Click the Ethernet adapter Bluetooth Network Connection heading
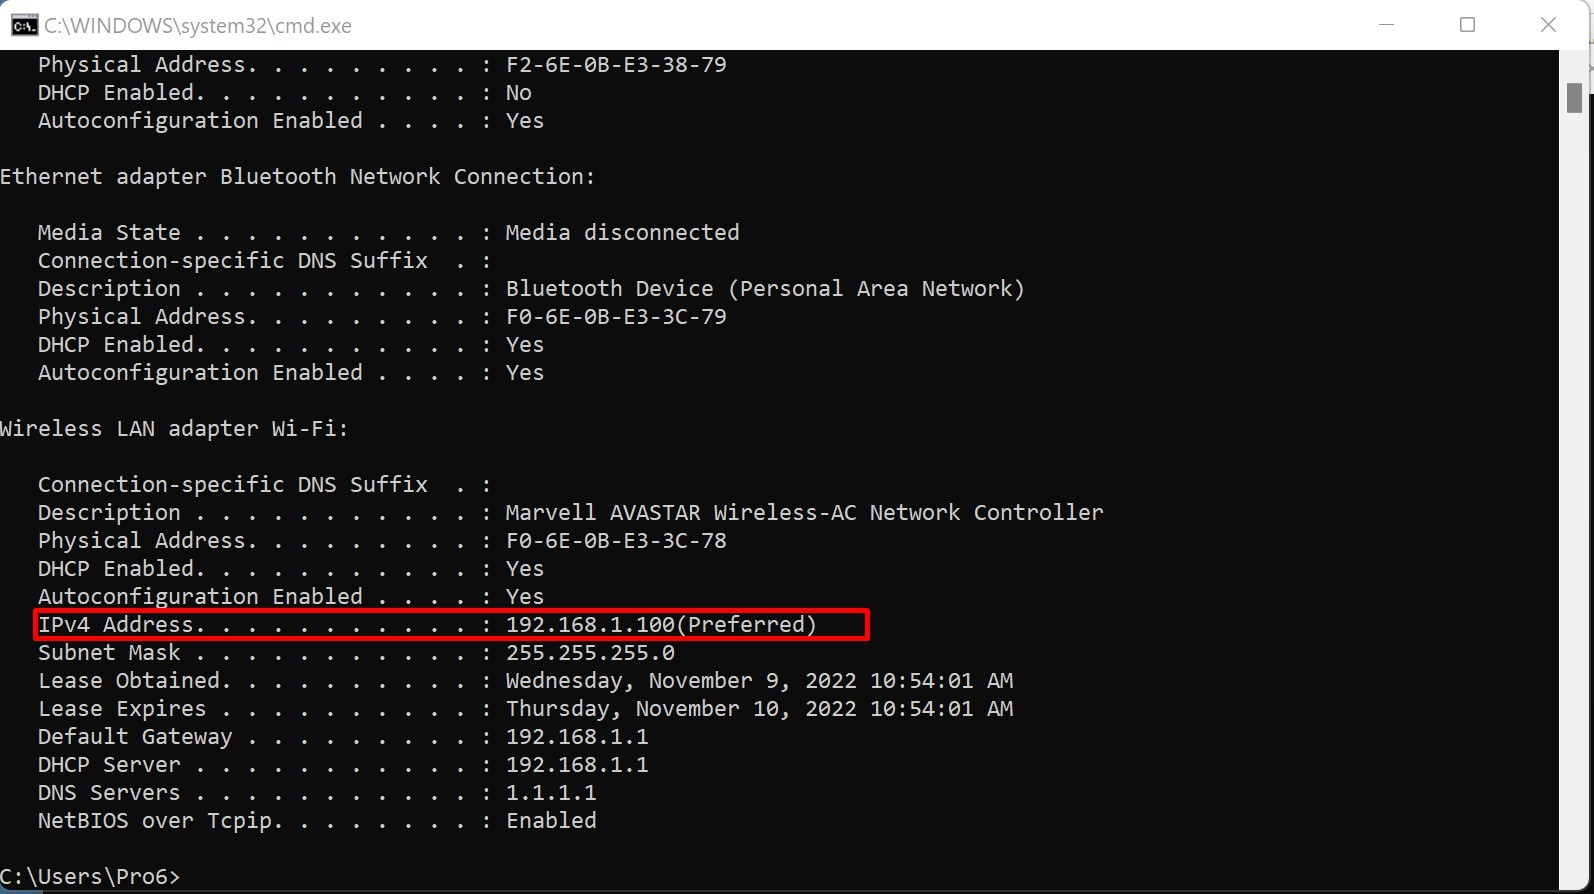 (297, 177)
